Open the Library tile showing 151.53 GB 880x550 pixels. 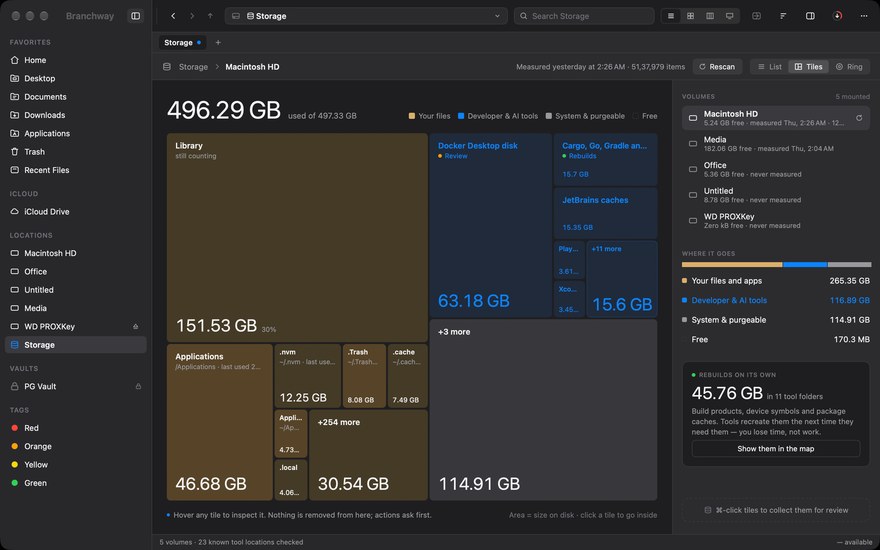[297, 237]
